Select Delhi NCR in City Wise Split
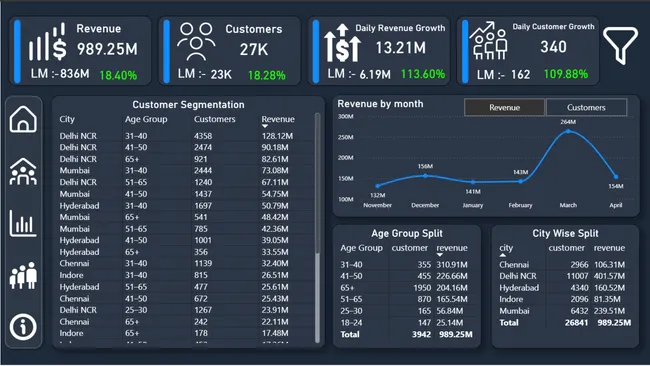650x366 pixels. point(518,276)
